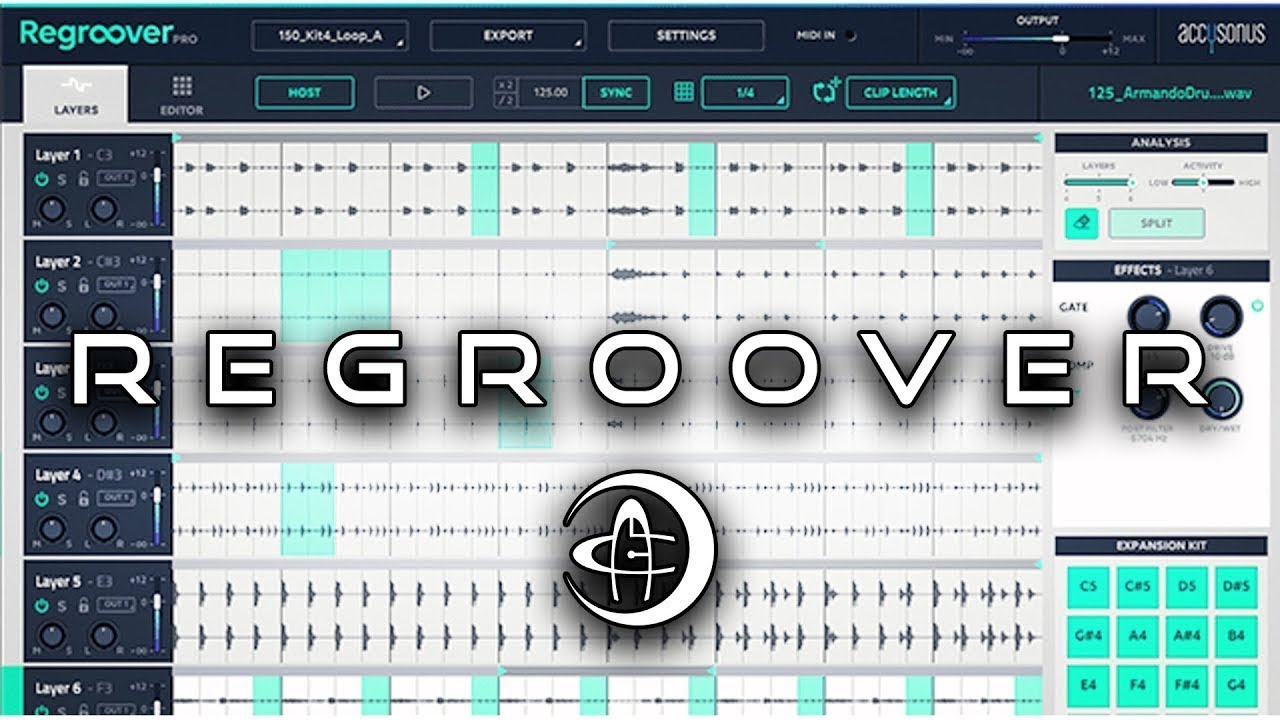Switch to the EDITOR tab
This screenshot has height=720, width=1280.
point(182,94)
